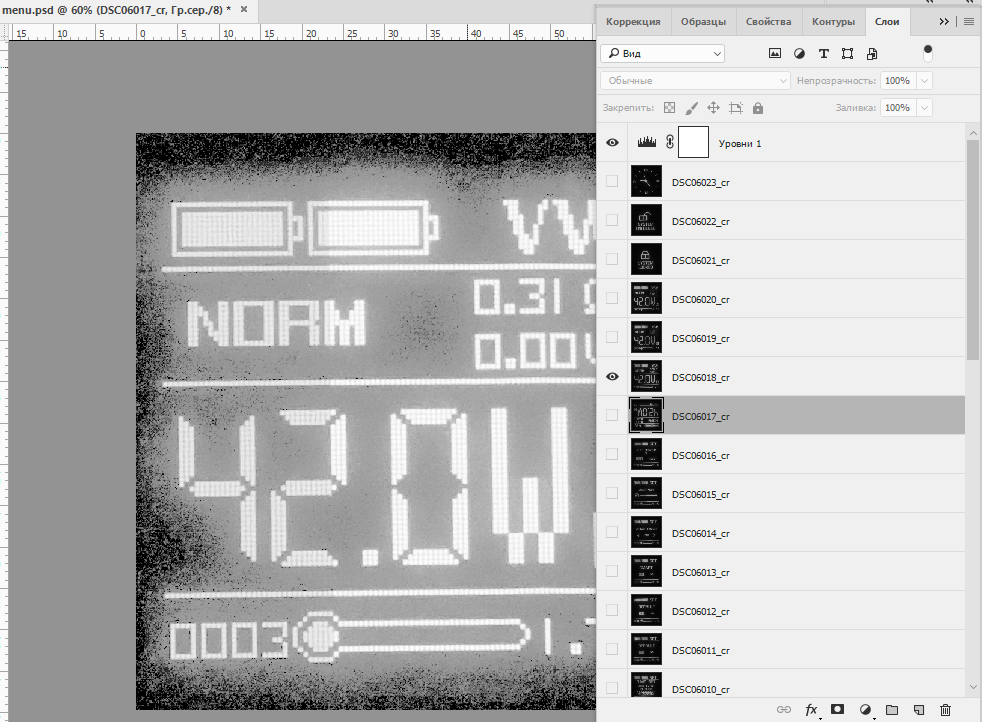Close menu.psd document tab
This screenshot has width=982, height=722.
click(244, 9)
